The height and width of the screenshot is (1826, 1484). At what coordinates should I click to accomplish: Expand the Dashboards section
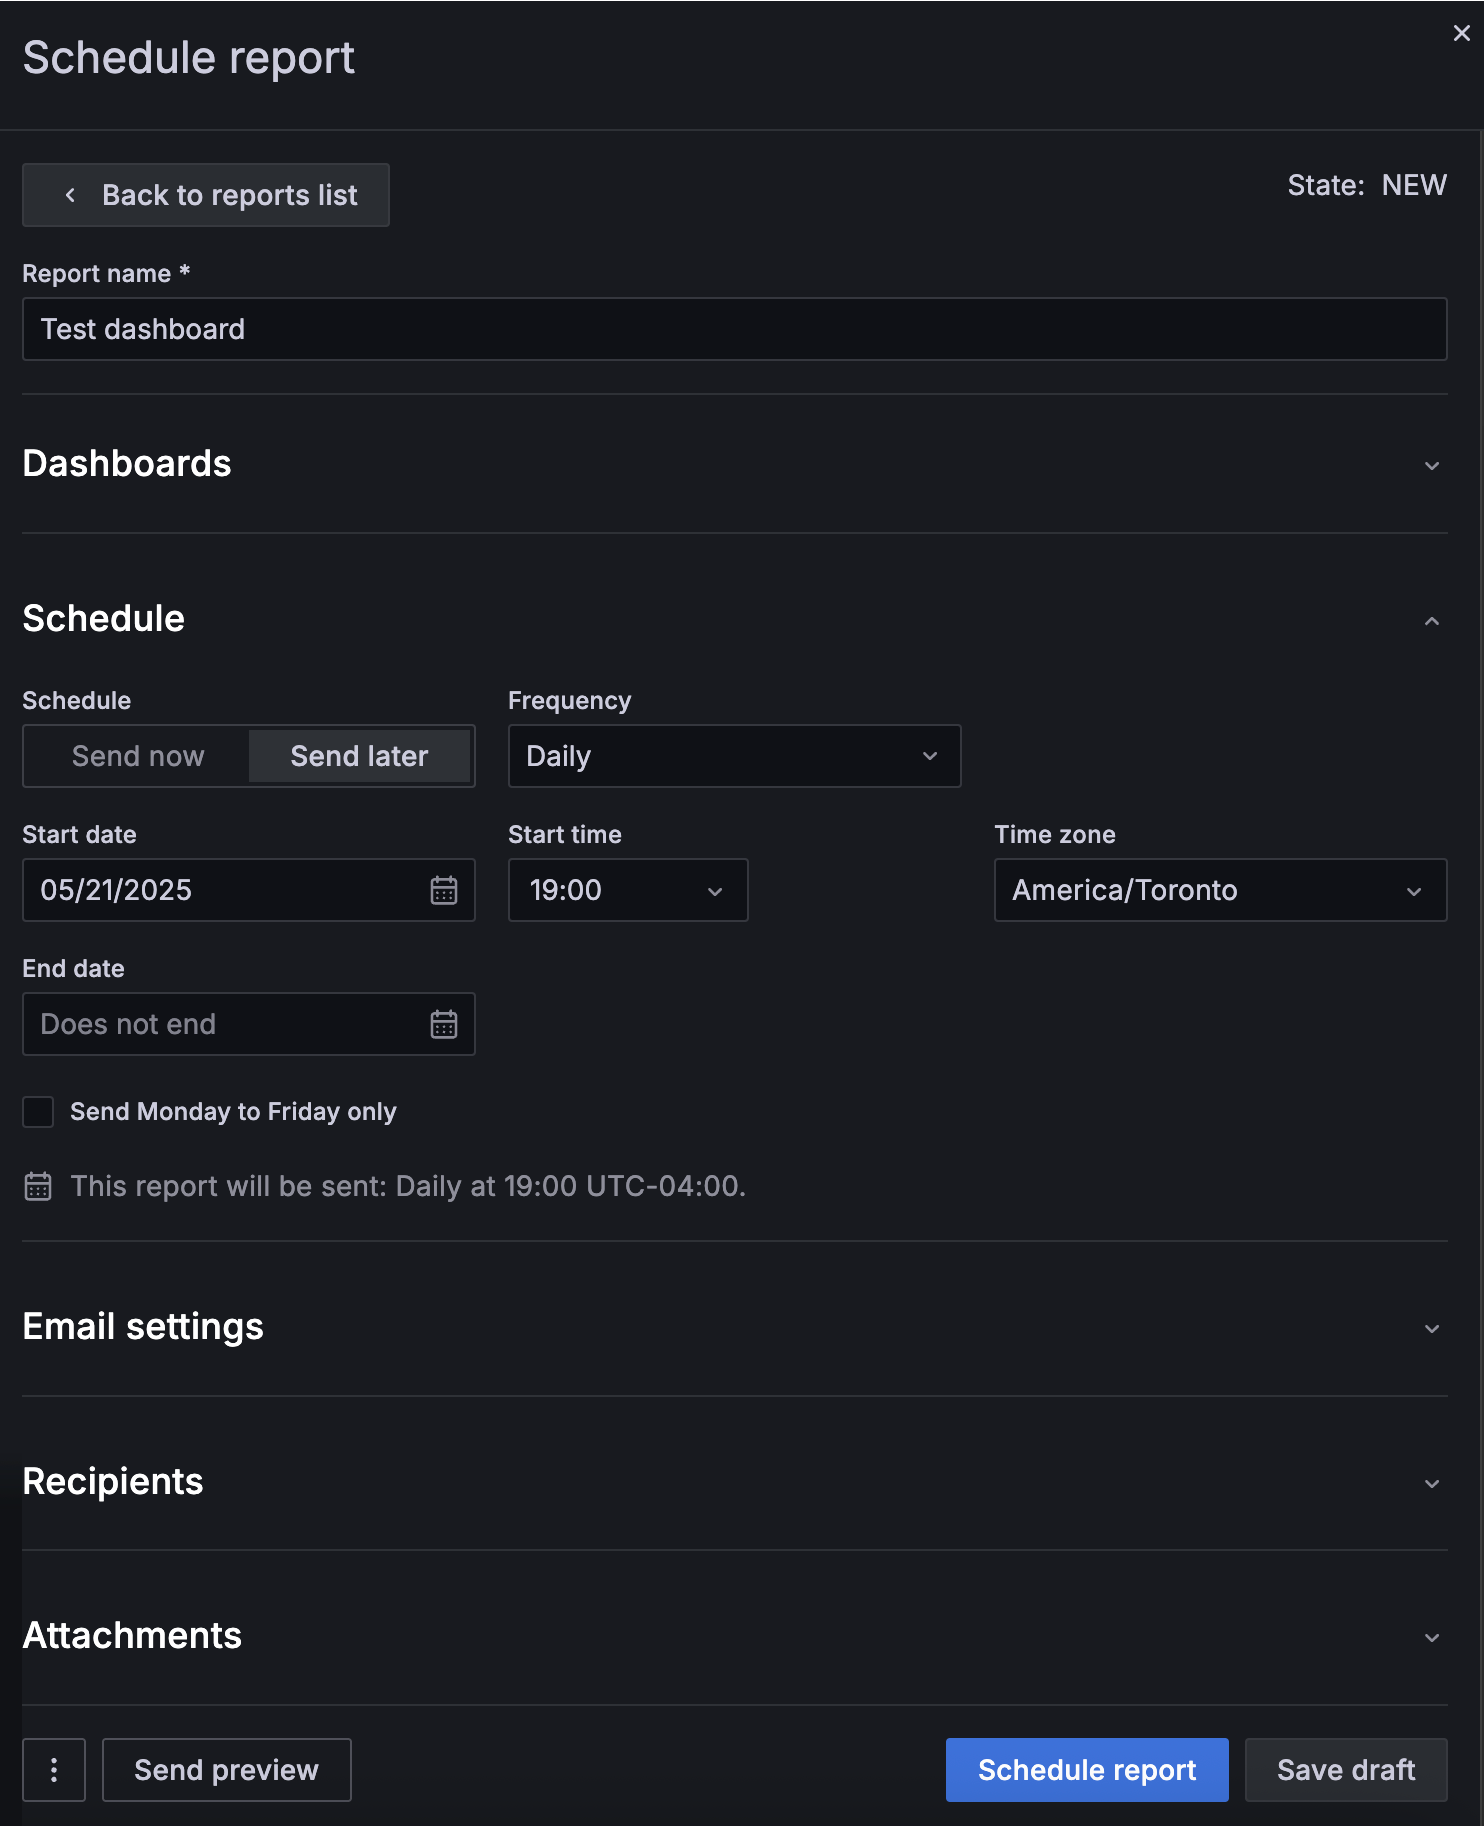[x=1431, y=466]
